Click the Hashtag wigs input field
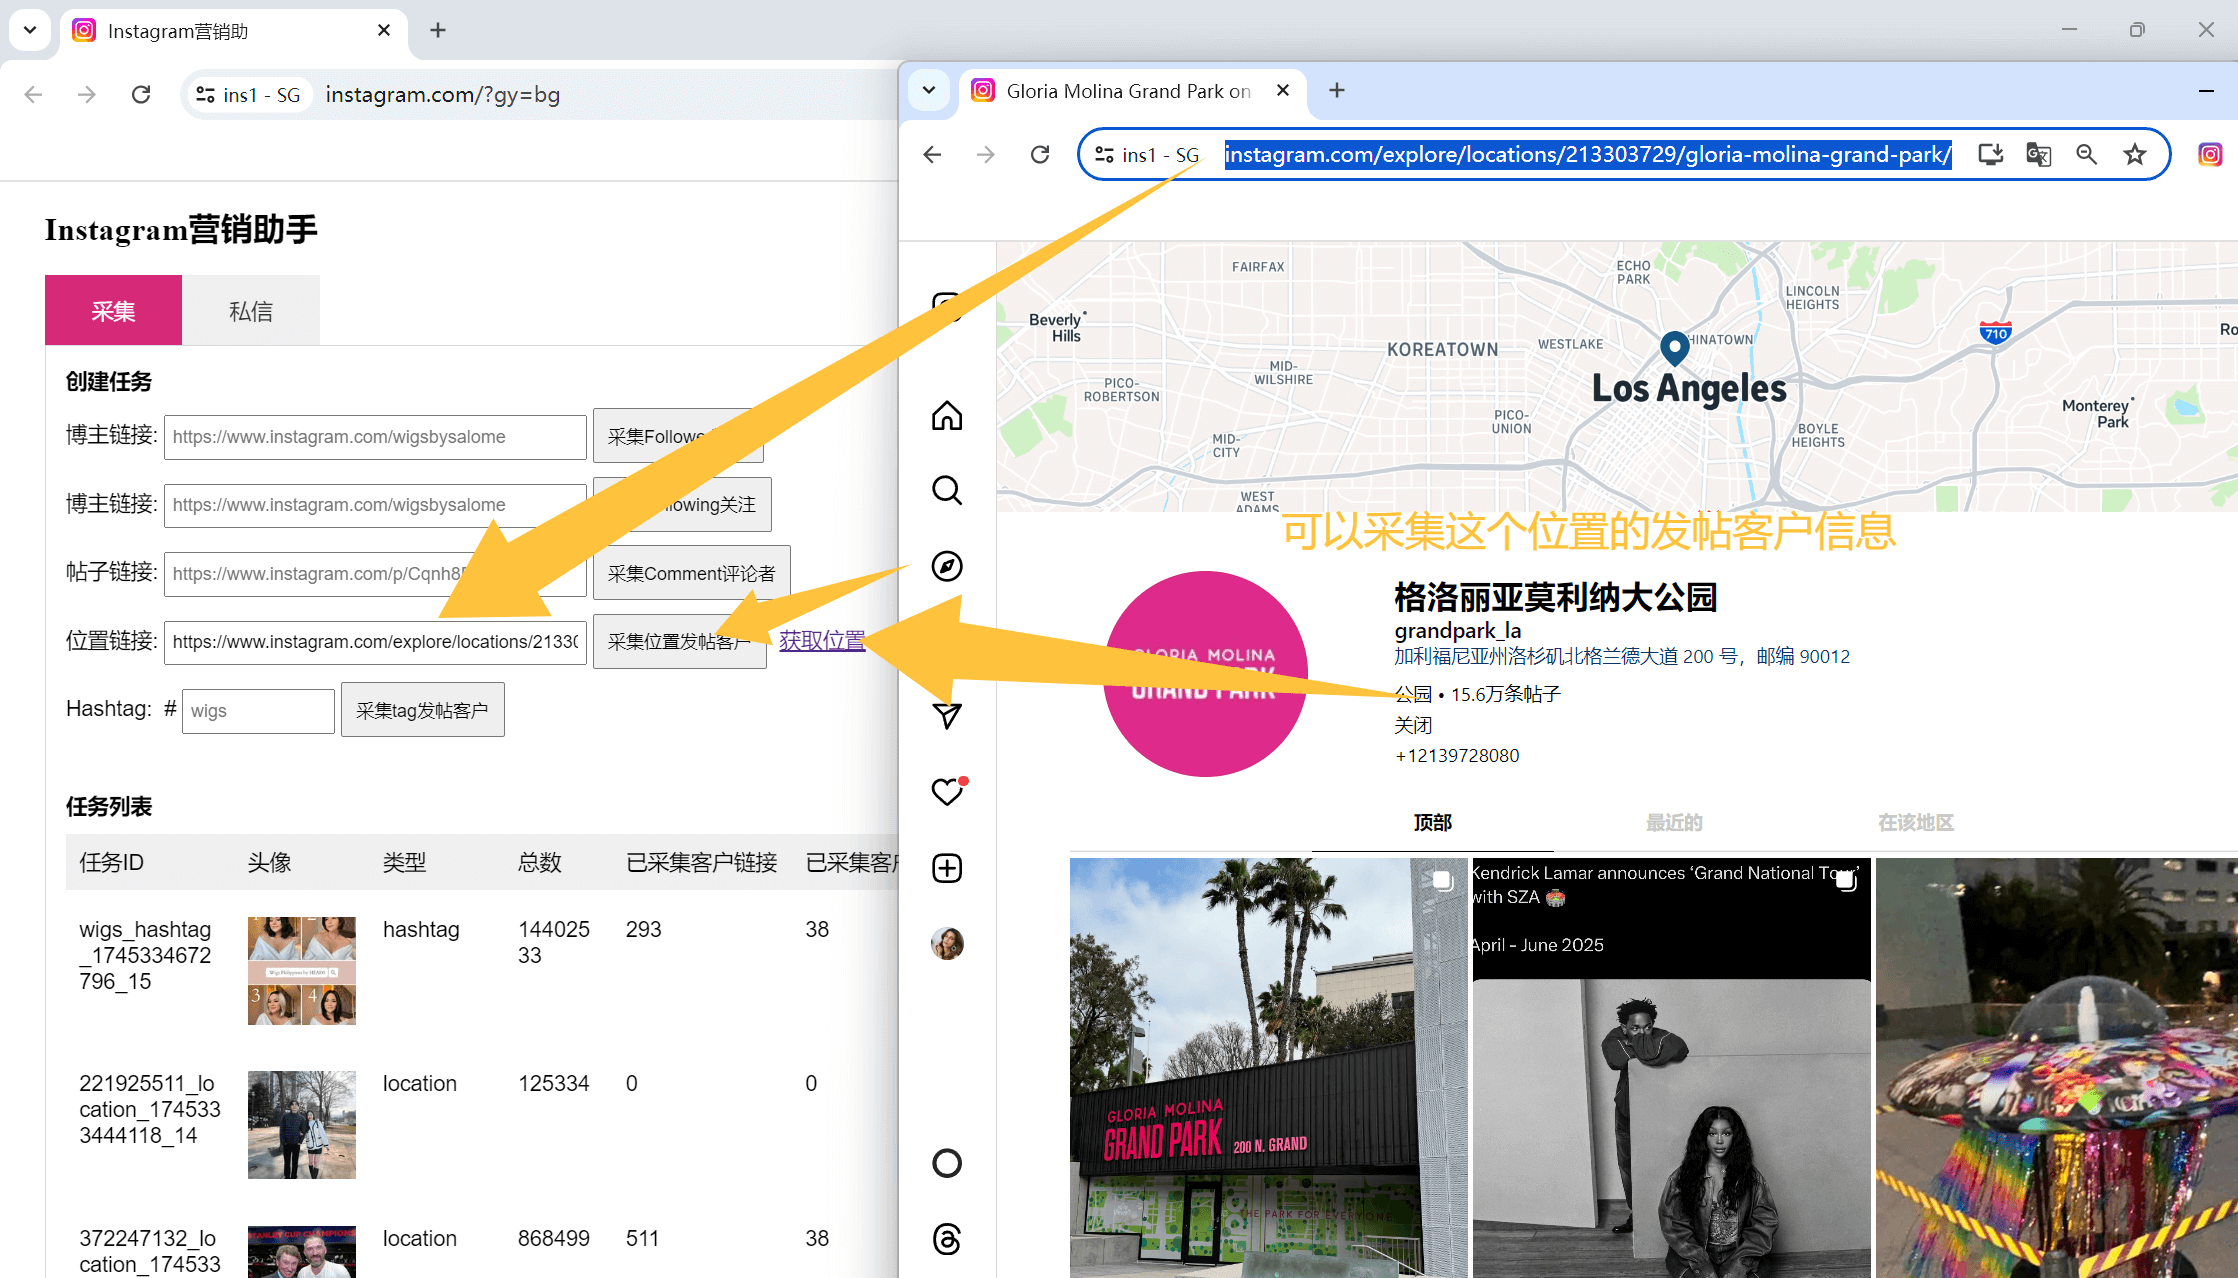2238x1278 pixels. point(258,711)
